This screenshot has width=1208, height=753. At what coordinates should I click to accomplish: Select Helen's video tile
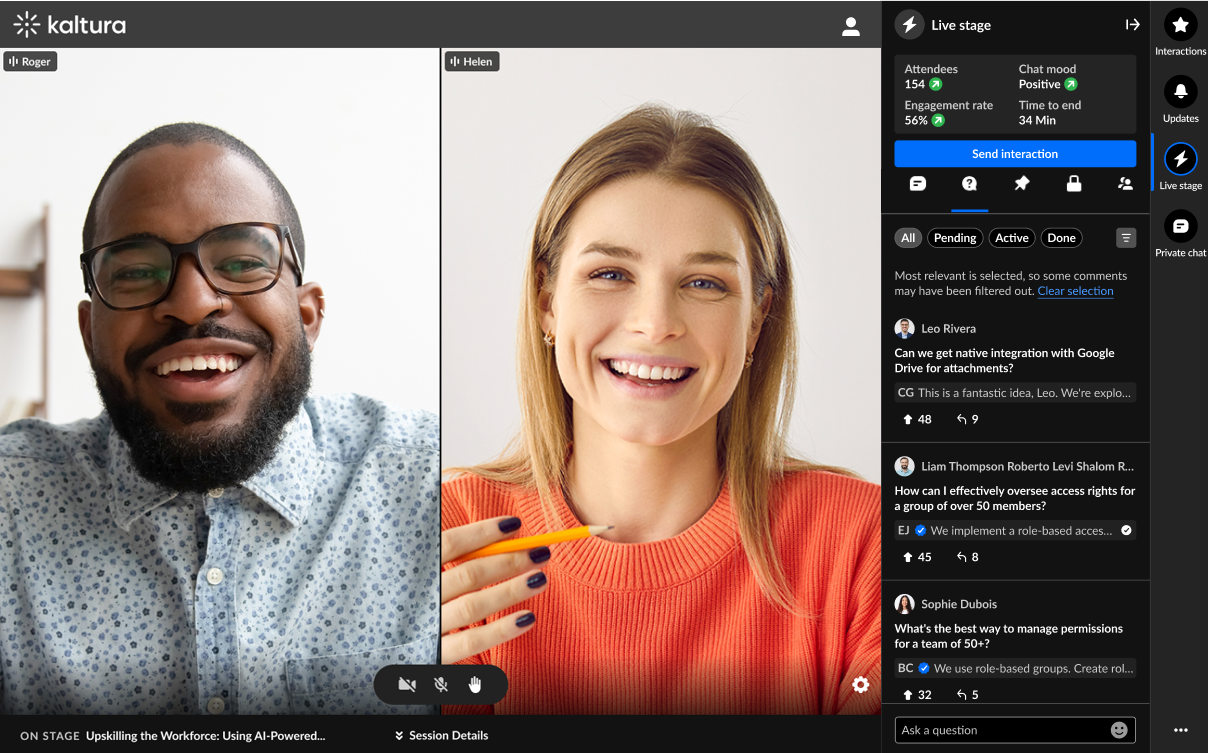pos(661,381)
